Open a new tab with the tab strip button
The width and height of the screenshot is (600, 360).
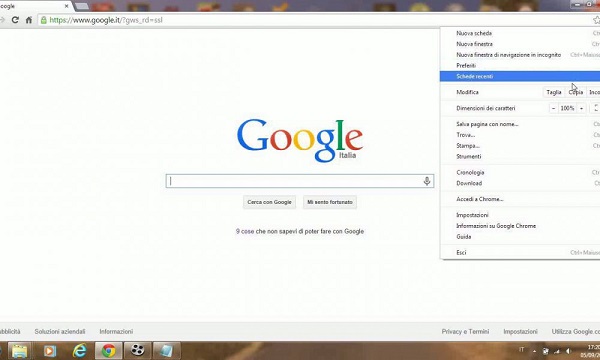pos(82,6)
